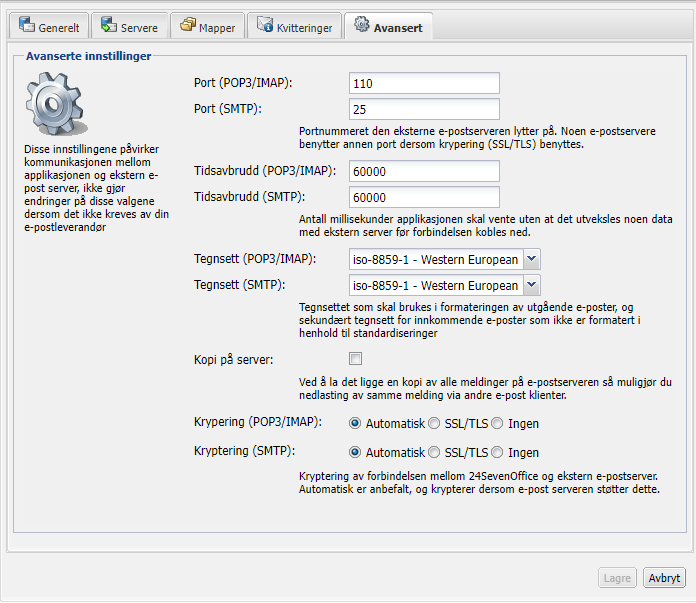Click the Tegnsett (SMTP) label

(x=240, y=285)
